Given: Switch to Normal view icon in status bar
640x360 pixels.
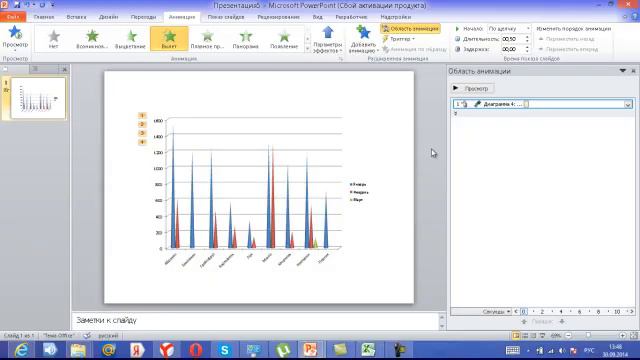Looking at the screenshot, I should pyautogui.click(x=516, y=336).
